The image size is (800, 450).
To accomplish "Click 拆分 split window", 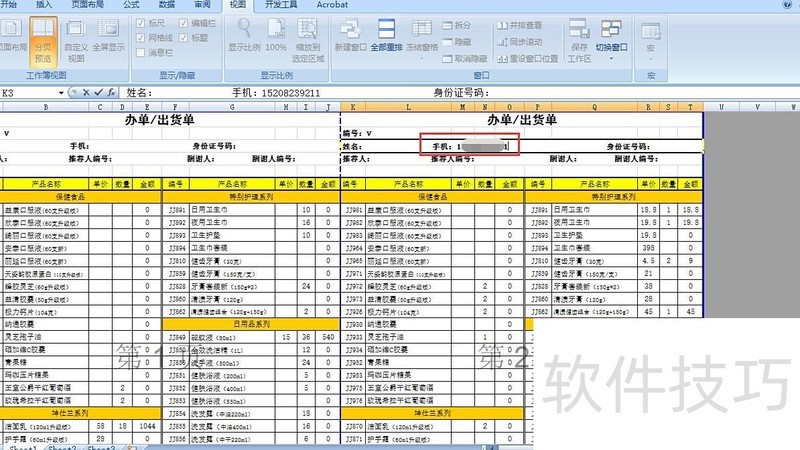I will point(457,25).
